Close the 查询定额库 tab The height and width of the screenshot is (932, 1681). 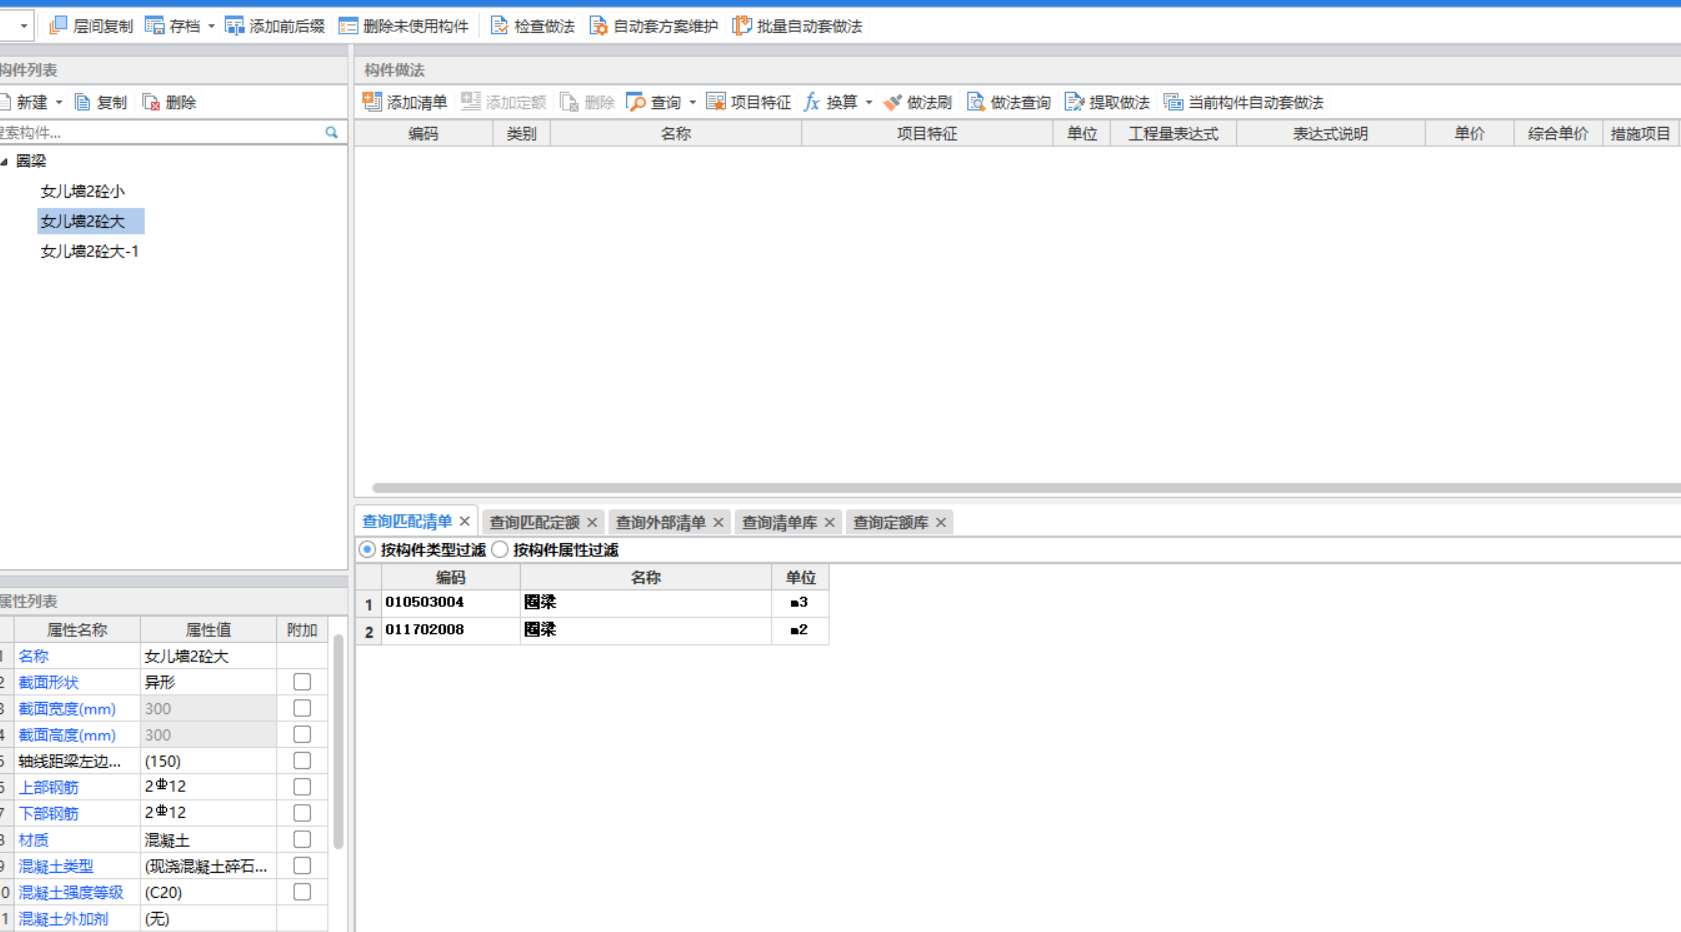[941, 522]
